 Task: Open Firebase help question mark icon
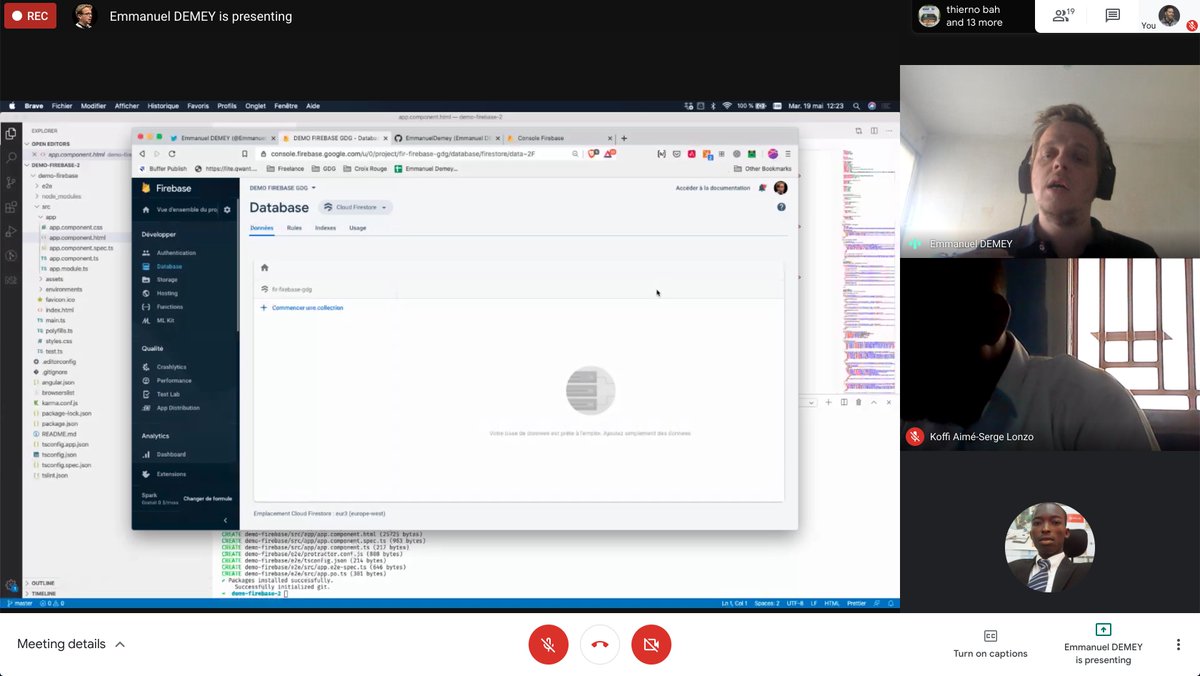pos(781,207)
